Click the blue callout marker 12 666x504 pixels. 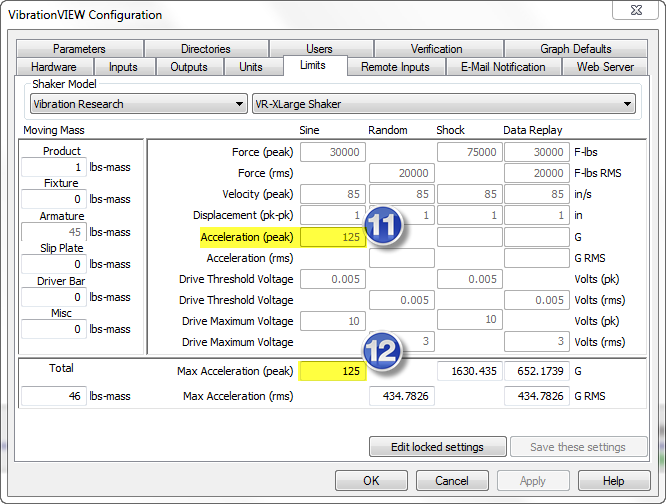pyautogui.click(x=384, y=351)
